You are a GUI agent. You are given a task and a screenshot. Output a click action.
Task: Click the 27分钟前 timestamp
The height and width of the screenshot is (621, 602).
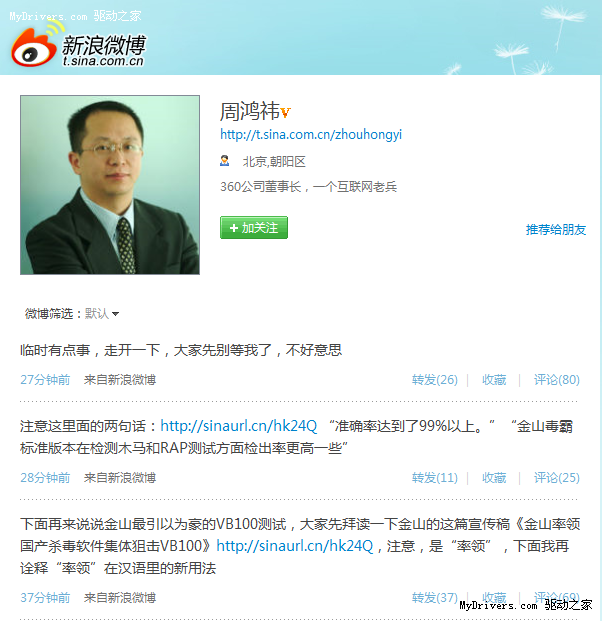tap(45, 380)
